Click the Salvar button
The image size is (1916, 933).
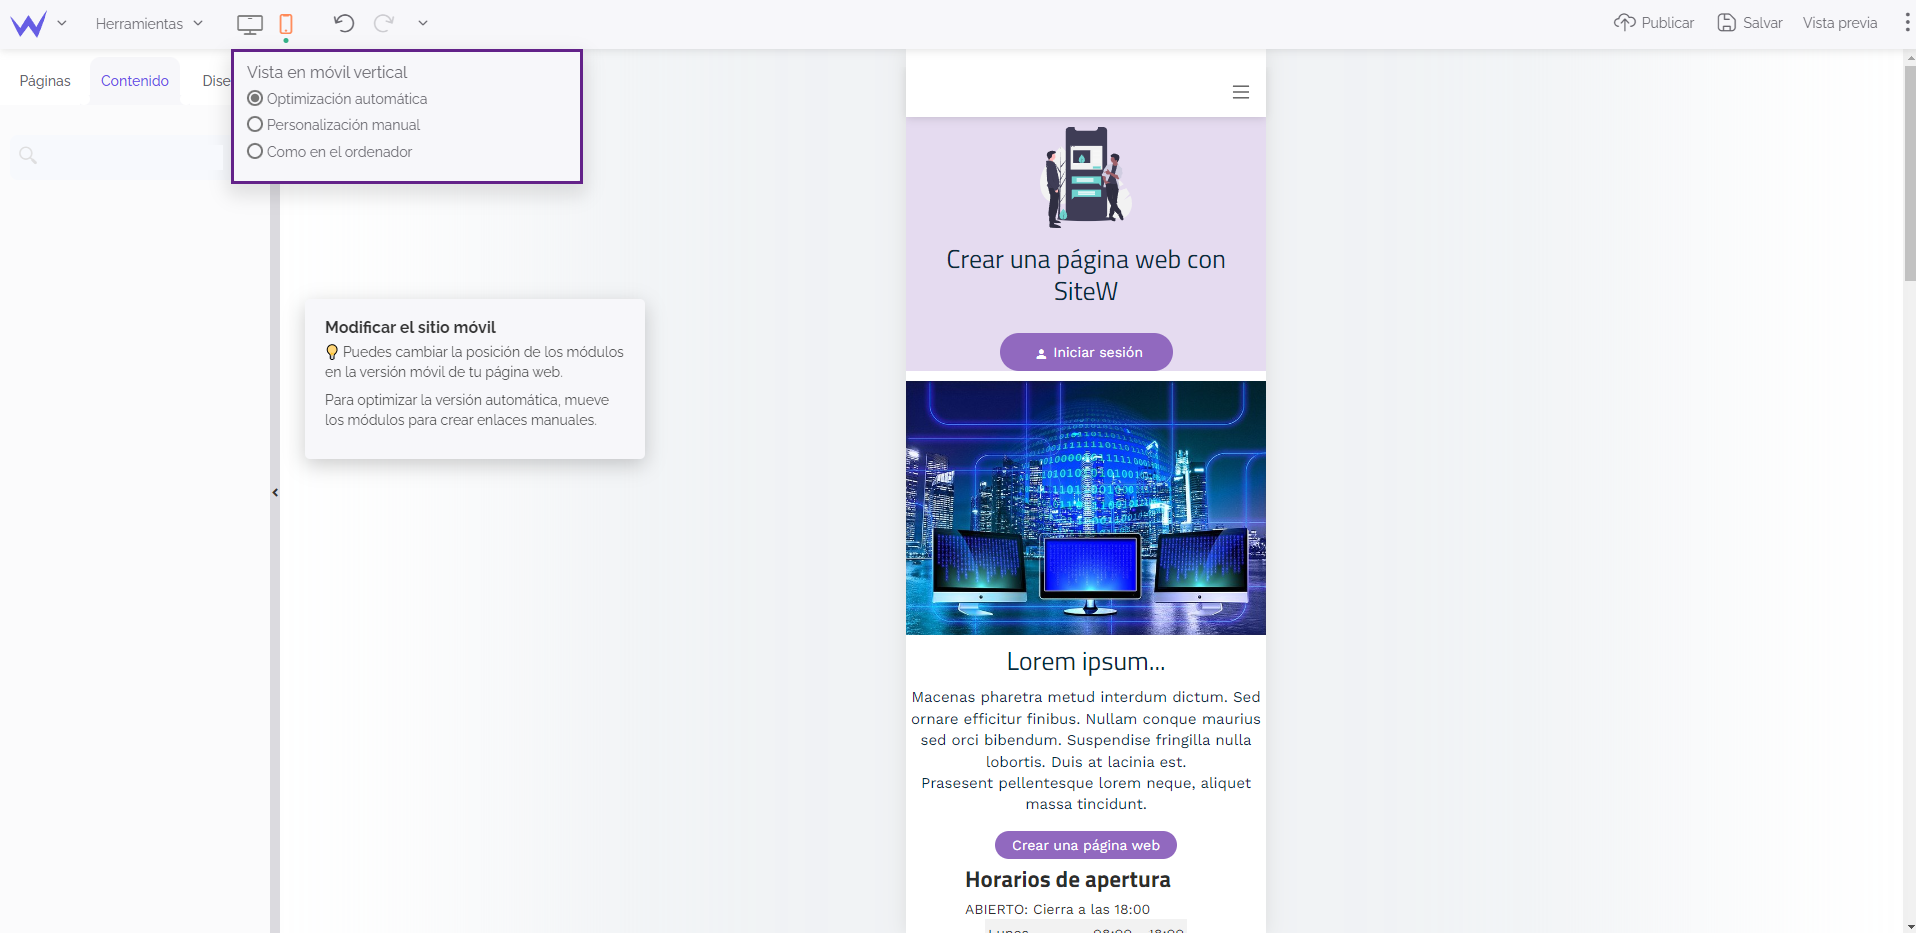click(1750, 23)
